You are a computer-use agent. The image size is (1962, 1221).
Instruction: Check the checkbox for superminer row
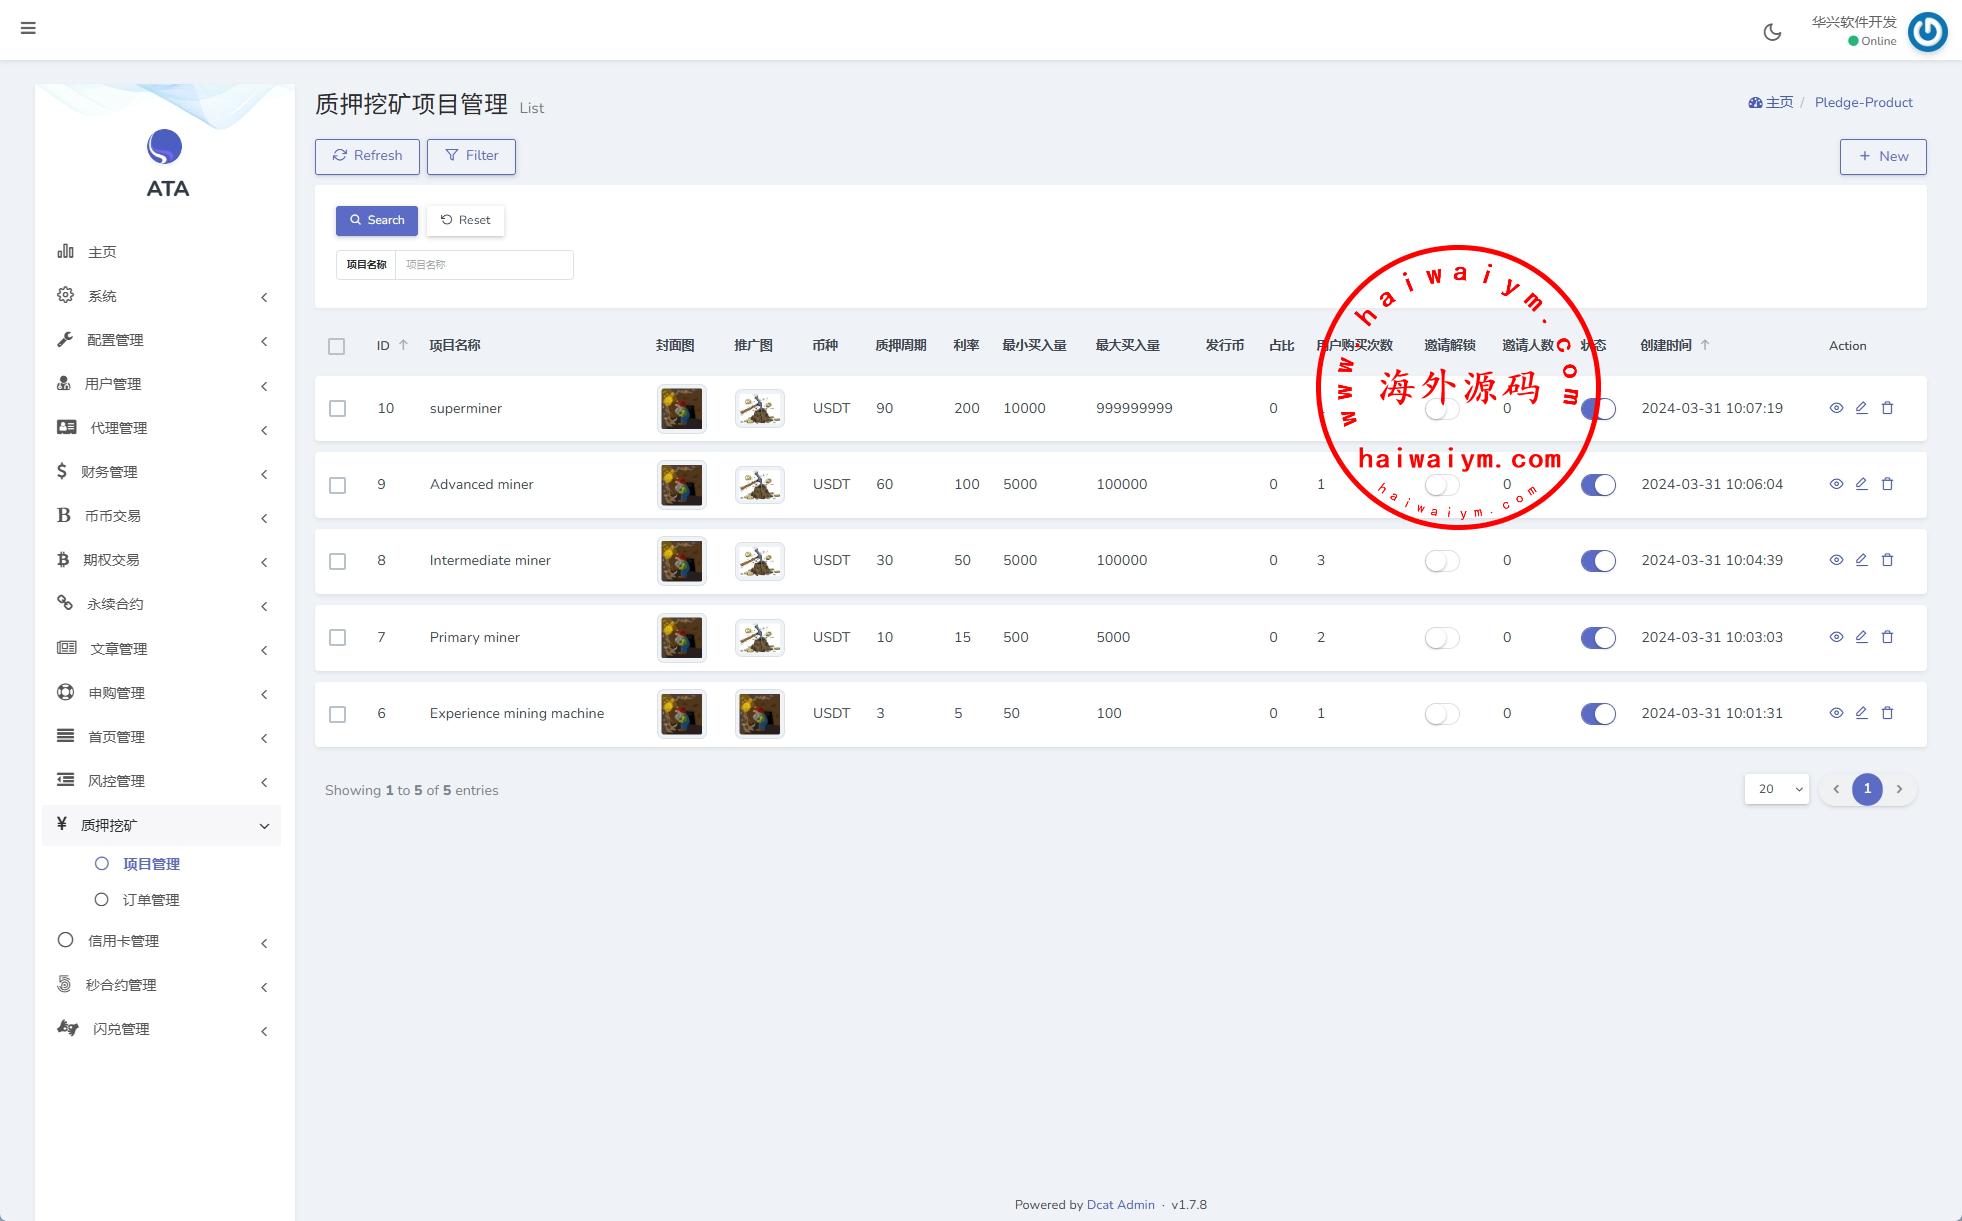point(338,409)
